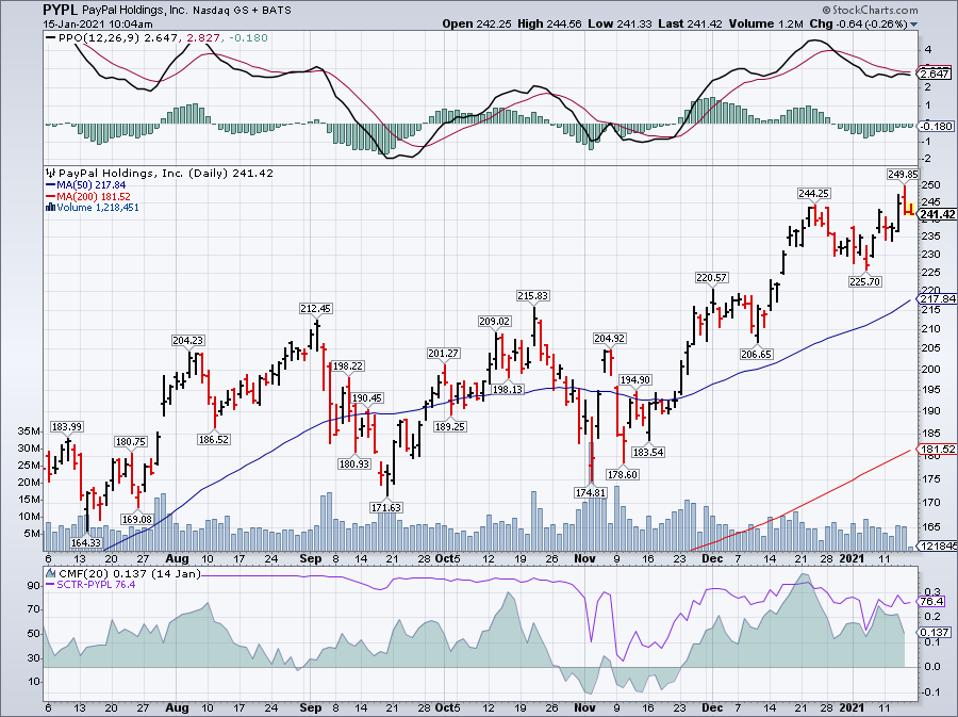Click the 206.65 low price label
Viewport: 958px width, 717px height.
pyautogui.click(x=757, y=354)
